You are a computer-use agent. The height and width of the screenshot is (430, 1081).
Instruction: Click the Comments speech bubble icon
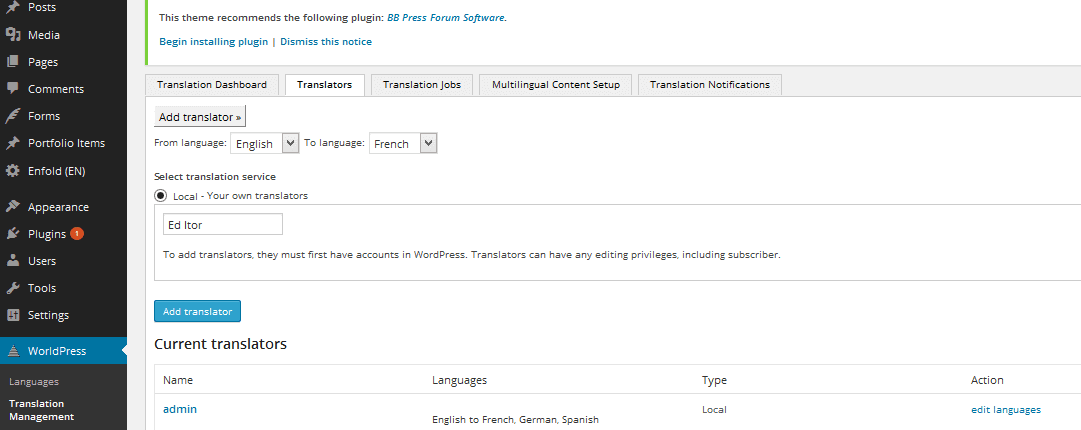click(x=12, y=89)
